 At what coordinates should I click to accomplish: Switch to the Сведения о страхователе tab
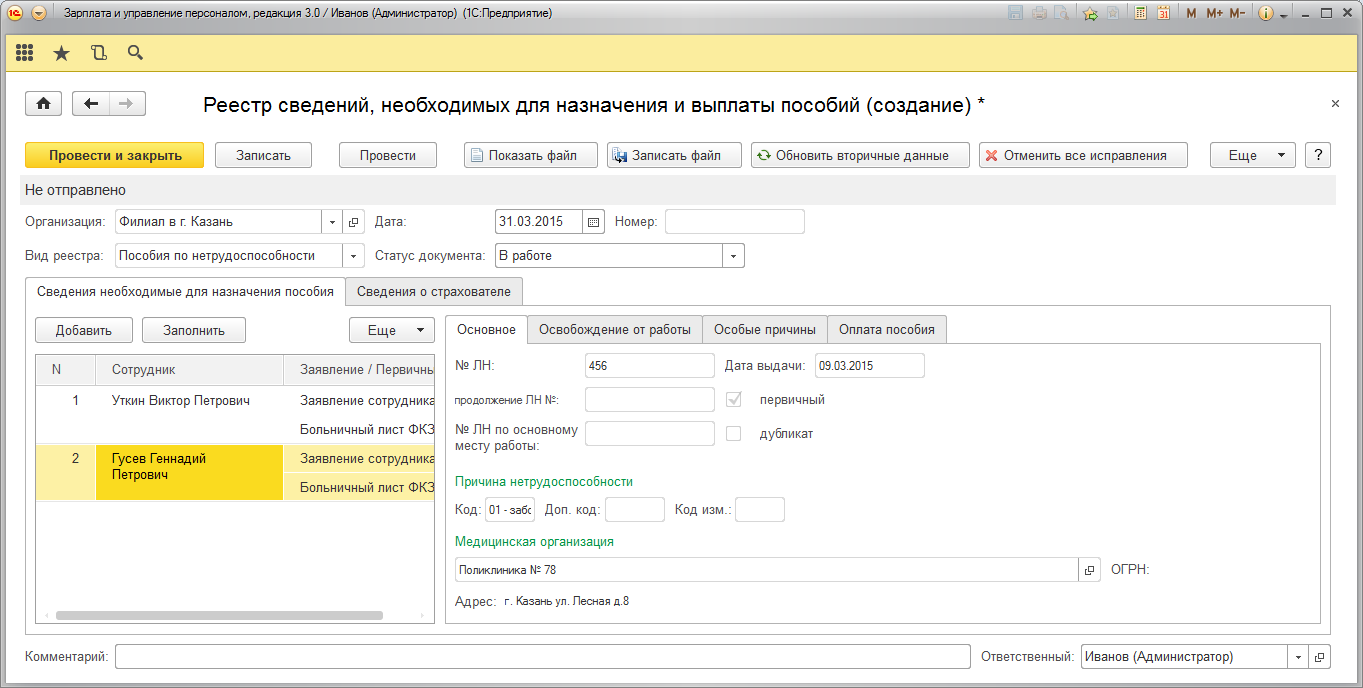pyautogui.click(x=434, y=292)
